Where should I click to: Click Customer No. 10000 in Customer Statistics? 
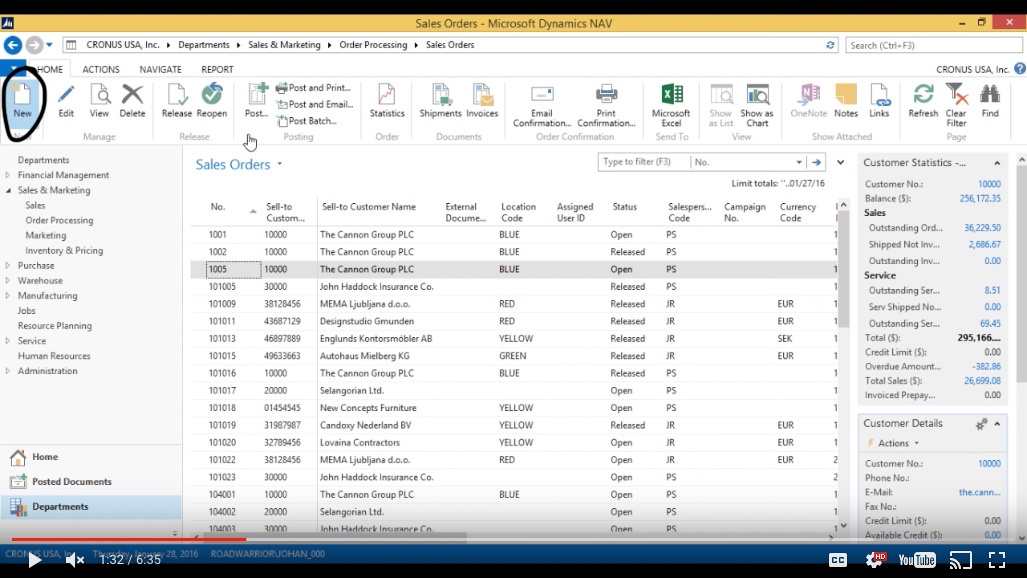click(989, 184)
